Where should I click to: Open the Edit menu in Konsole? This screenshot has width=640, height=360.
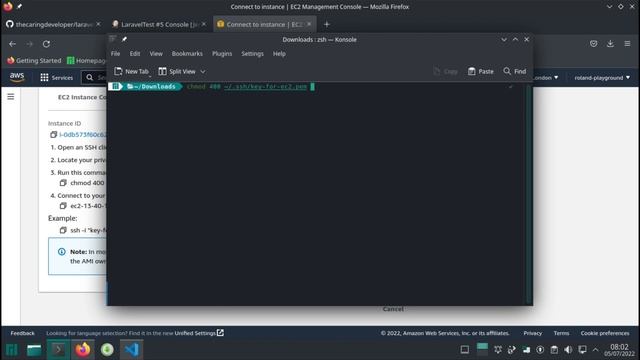(x=135, y=54)
